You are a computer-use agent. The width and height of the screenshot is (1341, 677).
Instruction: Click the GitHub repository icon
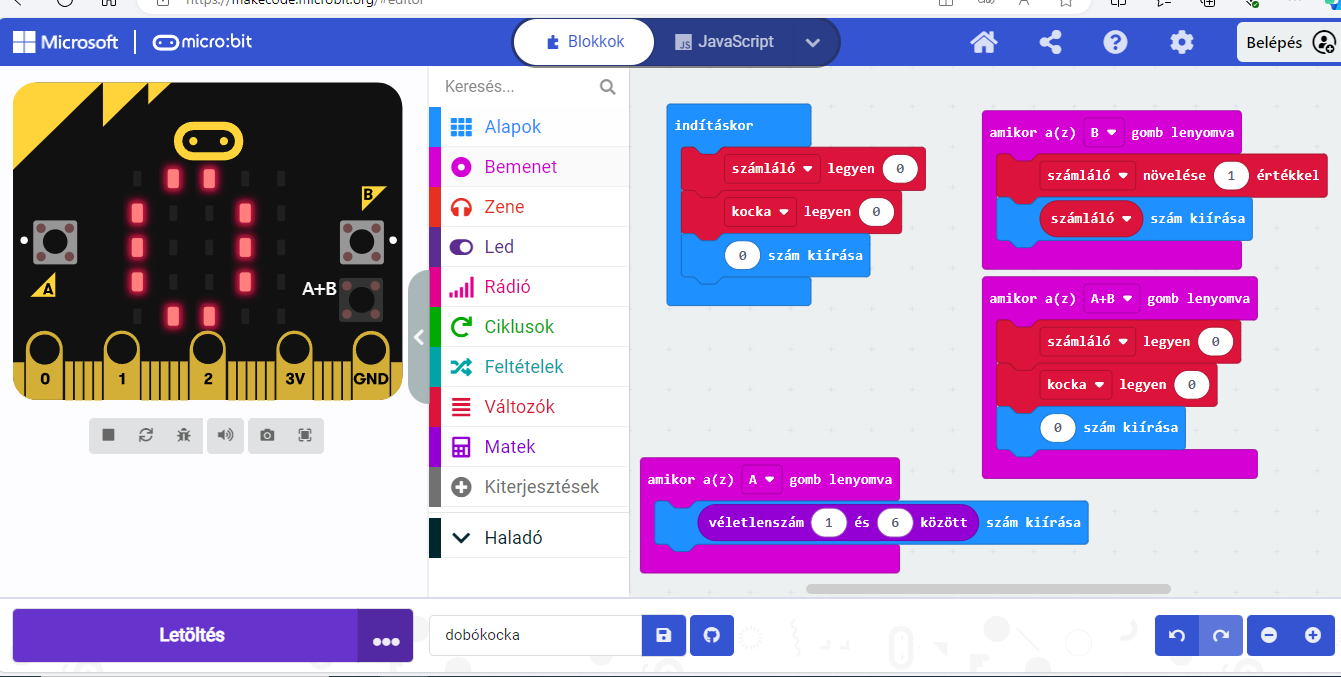pyautogui.click(x=712, y=635)
